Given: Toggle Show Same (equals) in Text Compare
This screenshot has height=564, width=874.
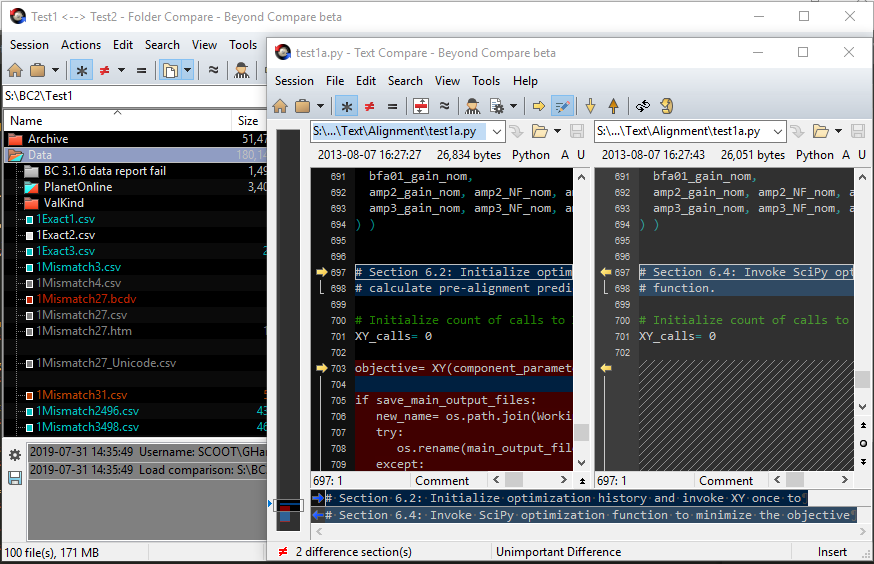Looking at the screenshot, I should click(392, 106).
